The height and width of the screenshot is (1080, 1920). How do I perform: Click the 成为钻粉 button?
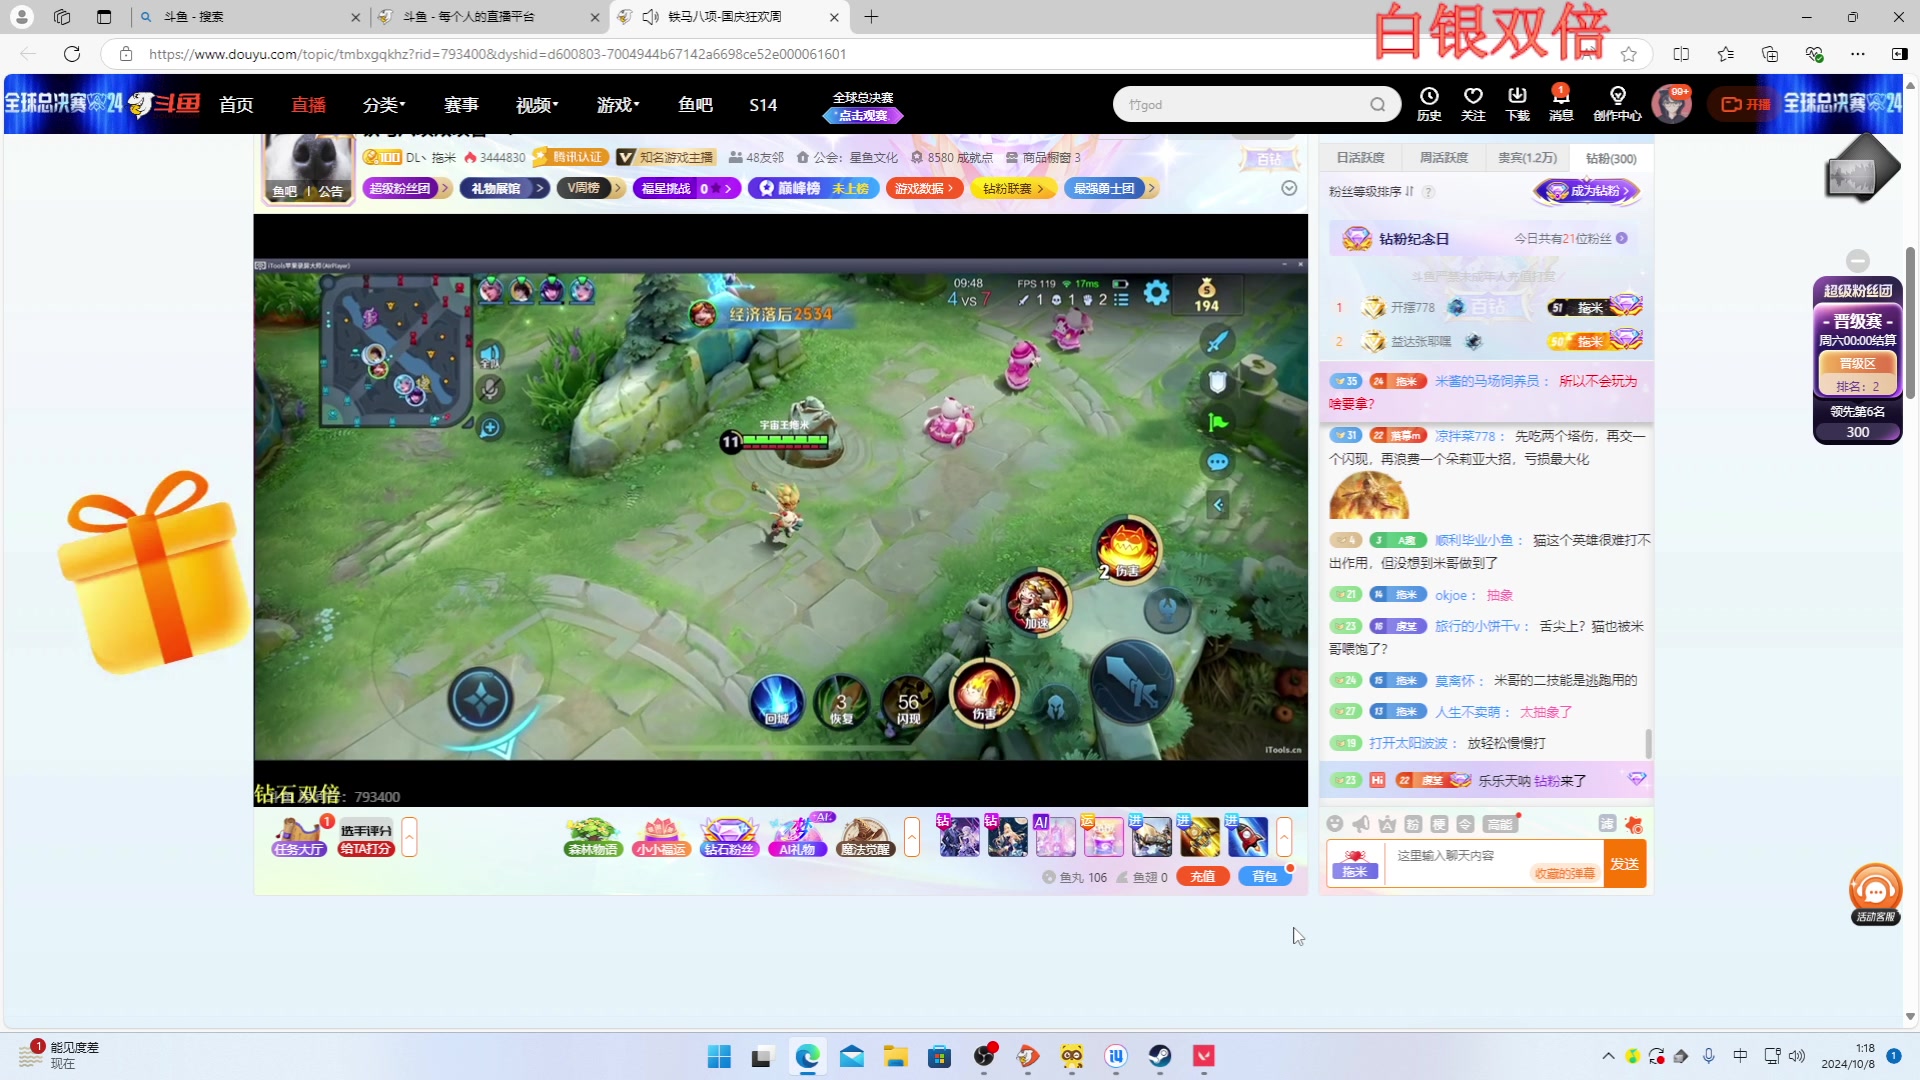tap(1587, 191)
